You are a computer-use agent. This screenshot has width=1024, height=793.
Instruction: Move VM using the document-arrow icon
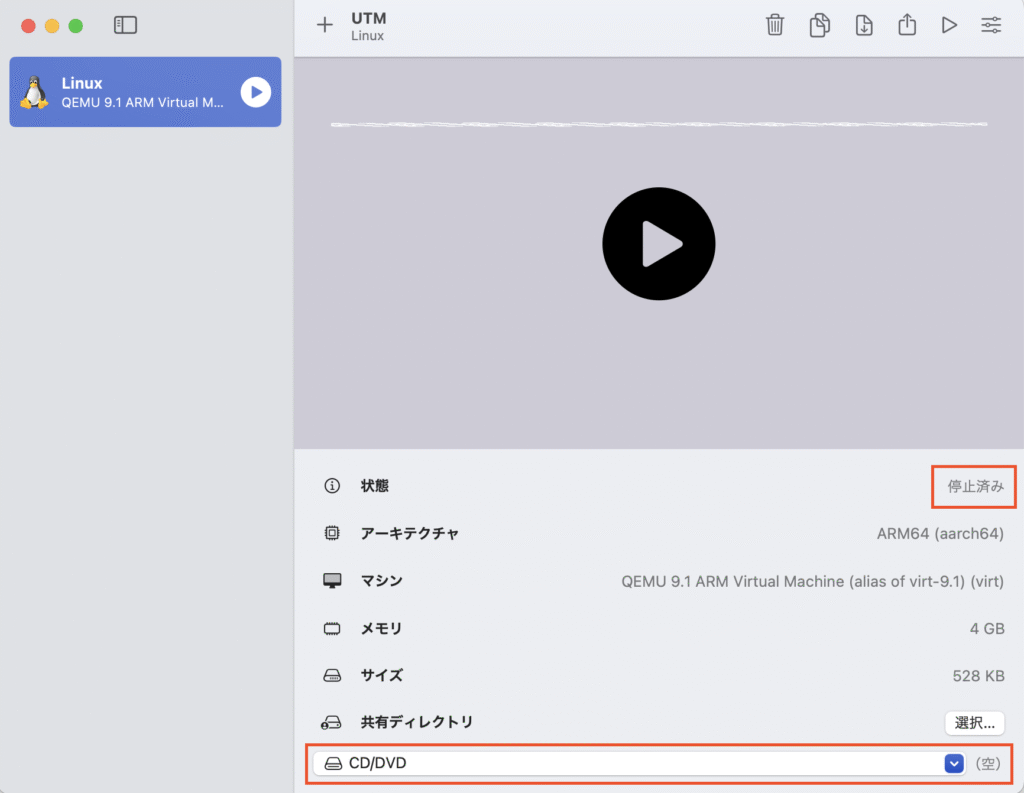[x=863, y=25]
